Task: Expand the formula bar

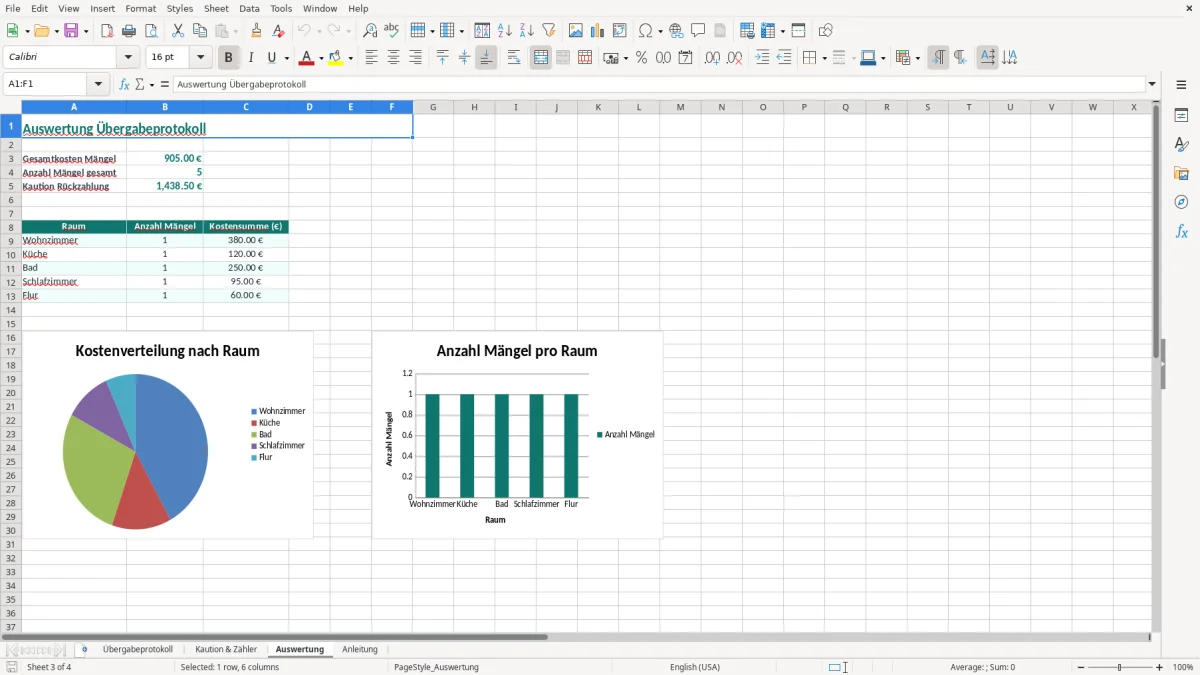Action: click(1152, 84)
